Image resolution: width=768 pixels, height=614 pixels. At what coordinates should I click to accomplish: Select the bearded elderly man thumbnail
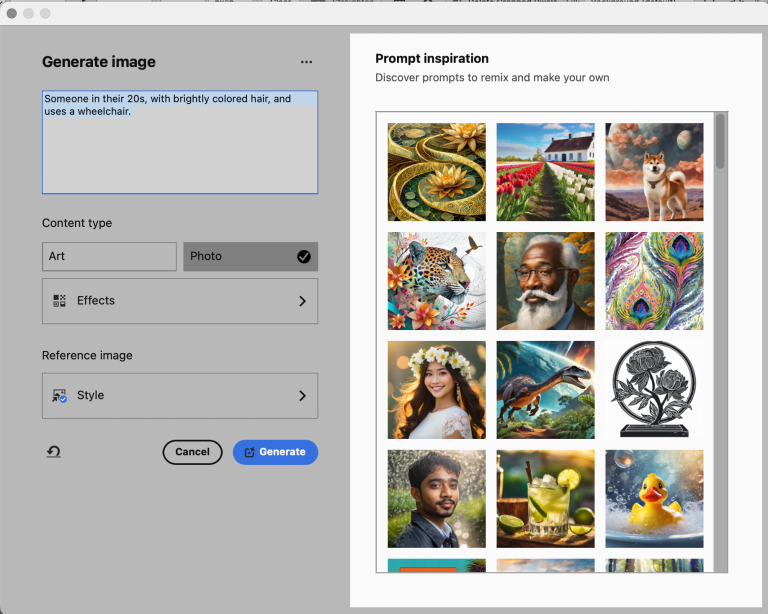tap(545, 281)
